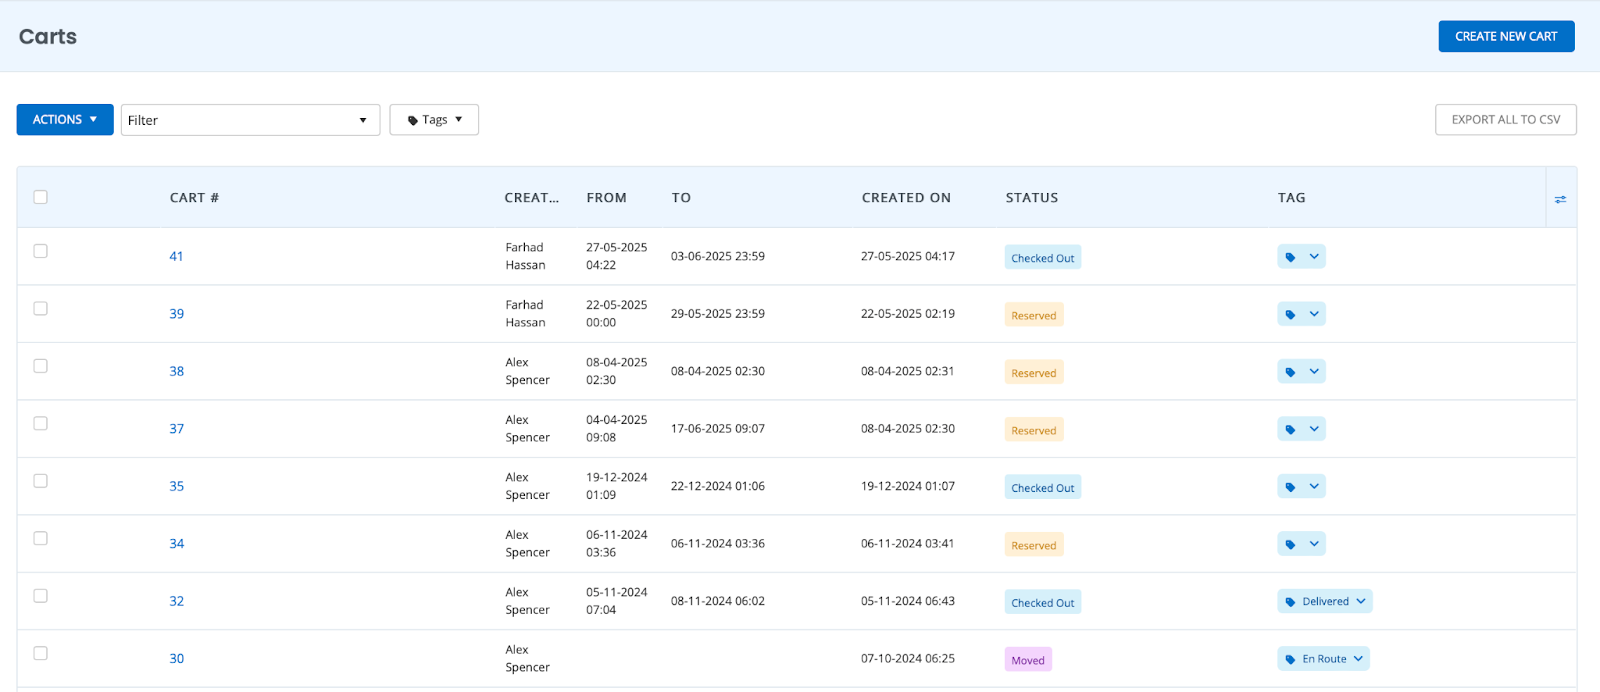
Task: Click created date 27-05-2025 04:17
Action: (x=908, y=257)
